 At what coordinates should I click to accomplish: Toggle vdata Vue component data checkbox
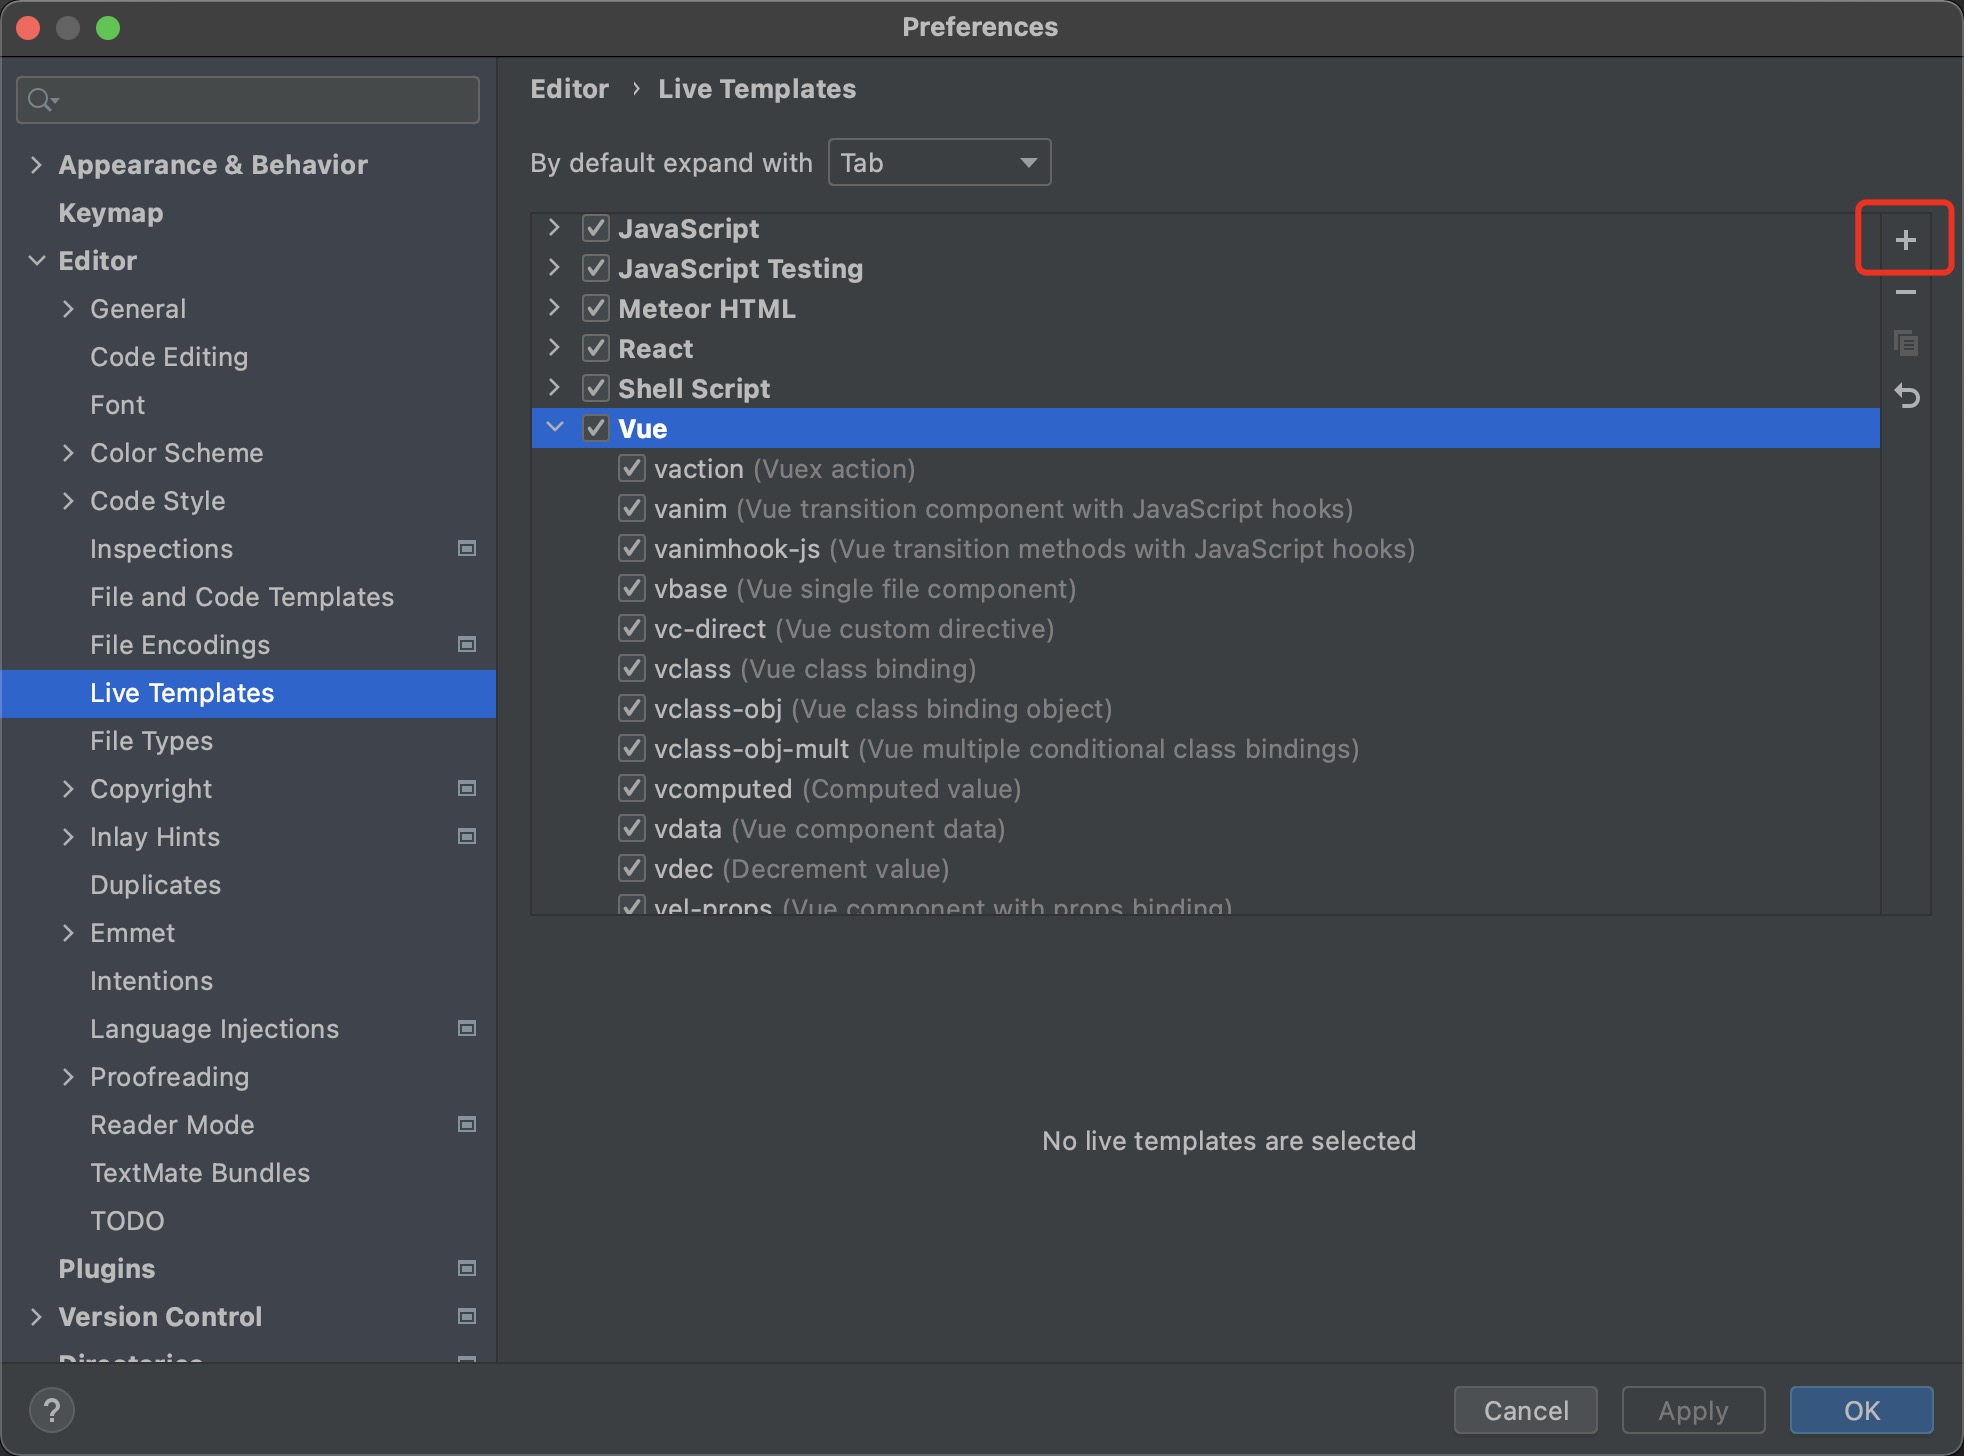632,829
